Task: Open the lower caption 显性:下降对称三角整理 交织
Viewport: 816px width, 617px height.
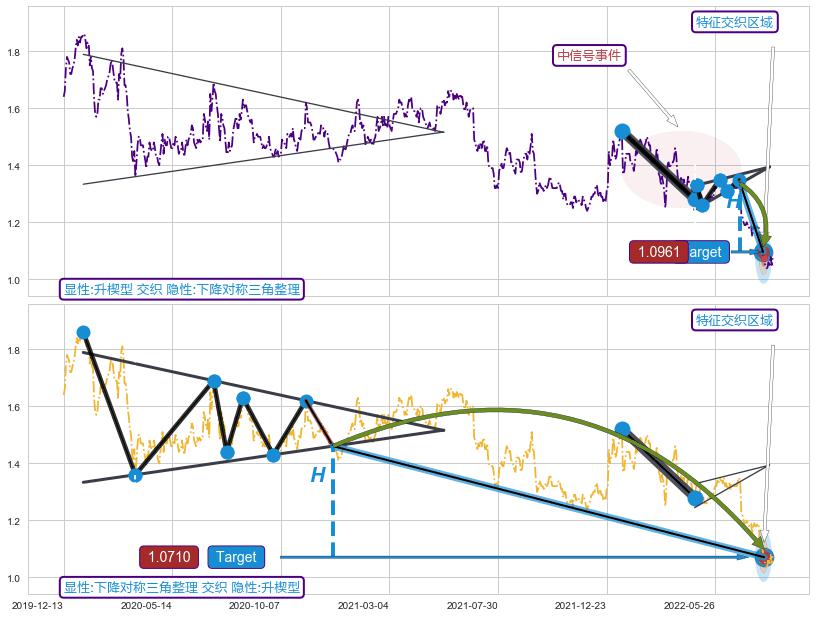Action: tap(181, 587)
